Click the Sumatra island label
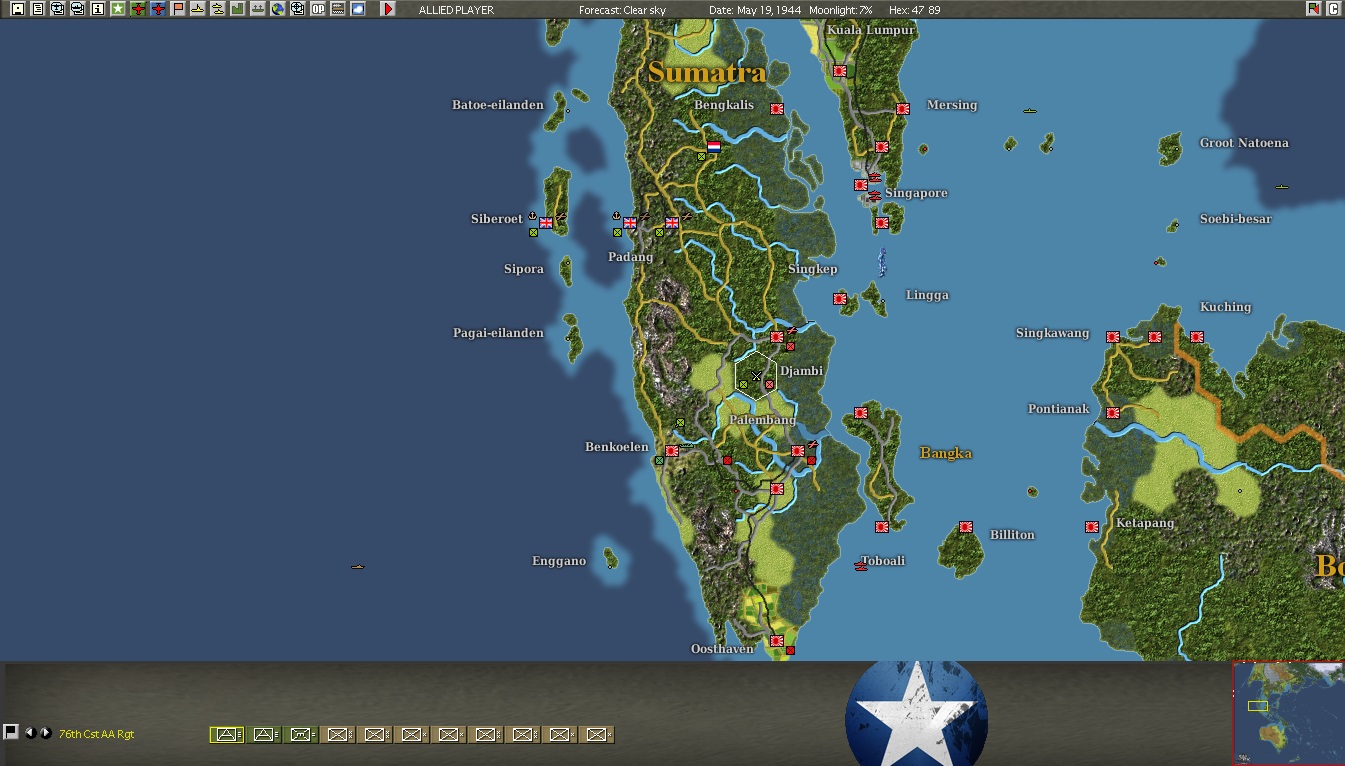Image resolution: width=1345 pixels, height=766 pixels. tap(707, 72)
